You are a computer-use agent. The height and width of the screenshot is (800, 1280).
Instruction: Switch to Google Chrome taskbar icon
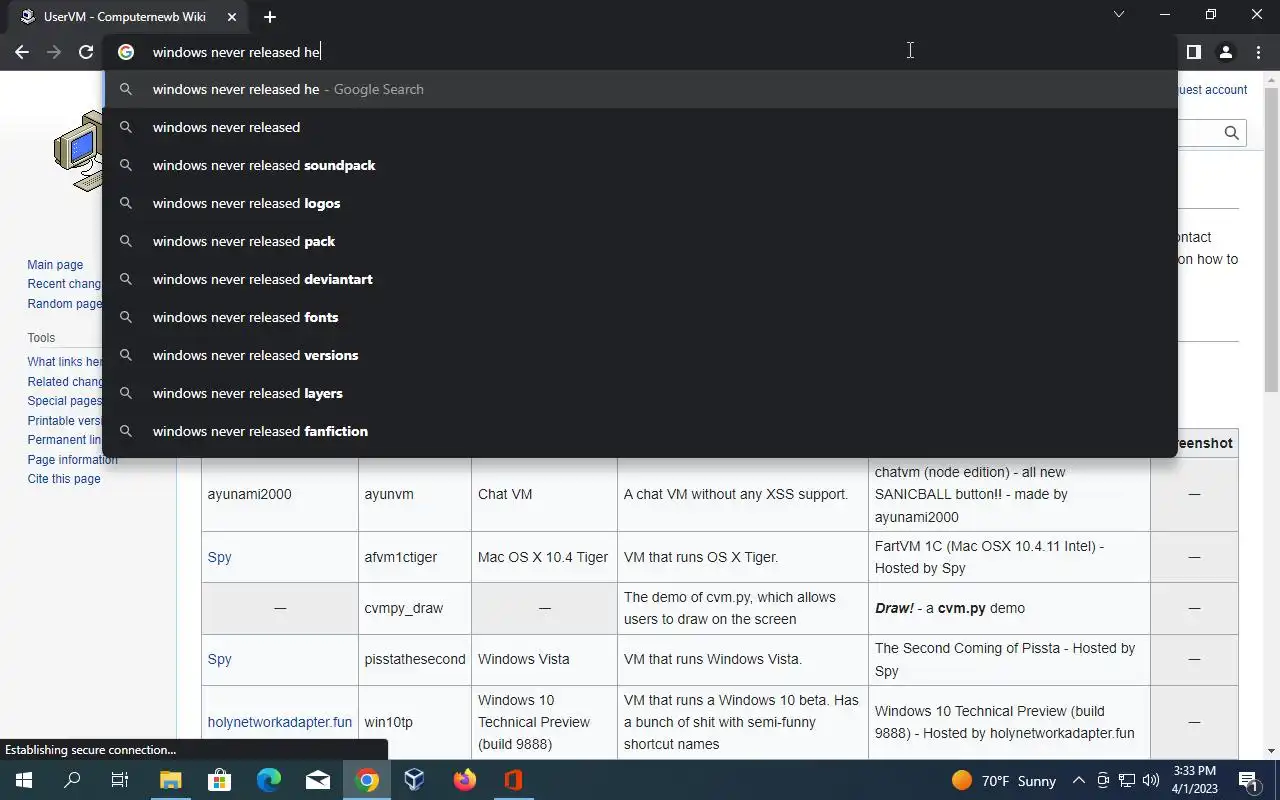pyautogui.click(x=367, y=780)
